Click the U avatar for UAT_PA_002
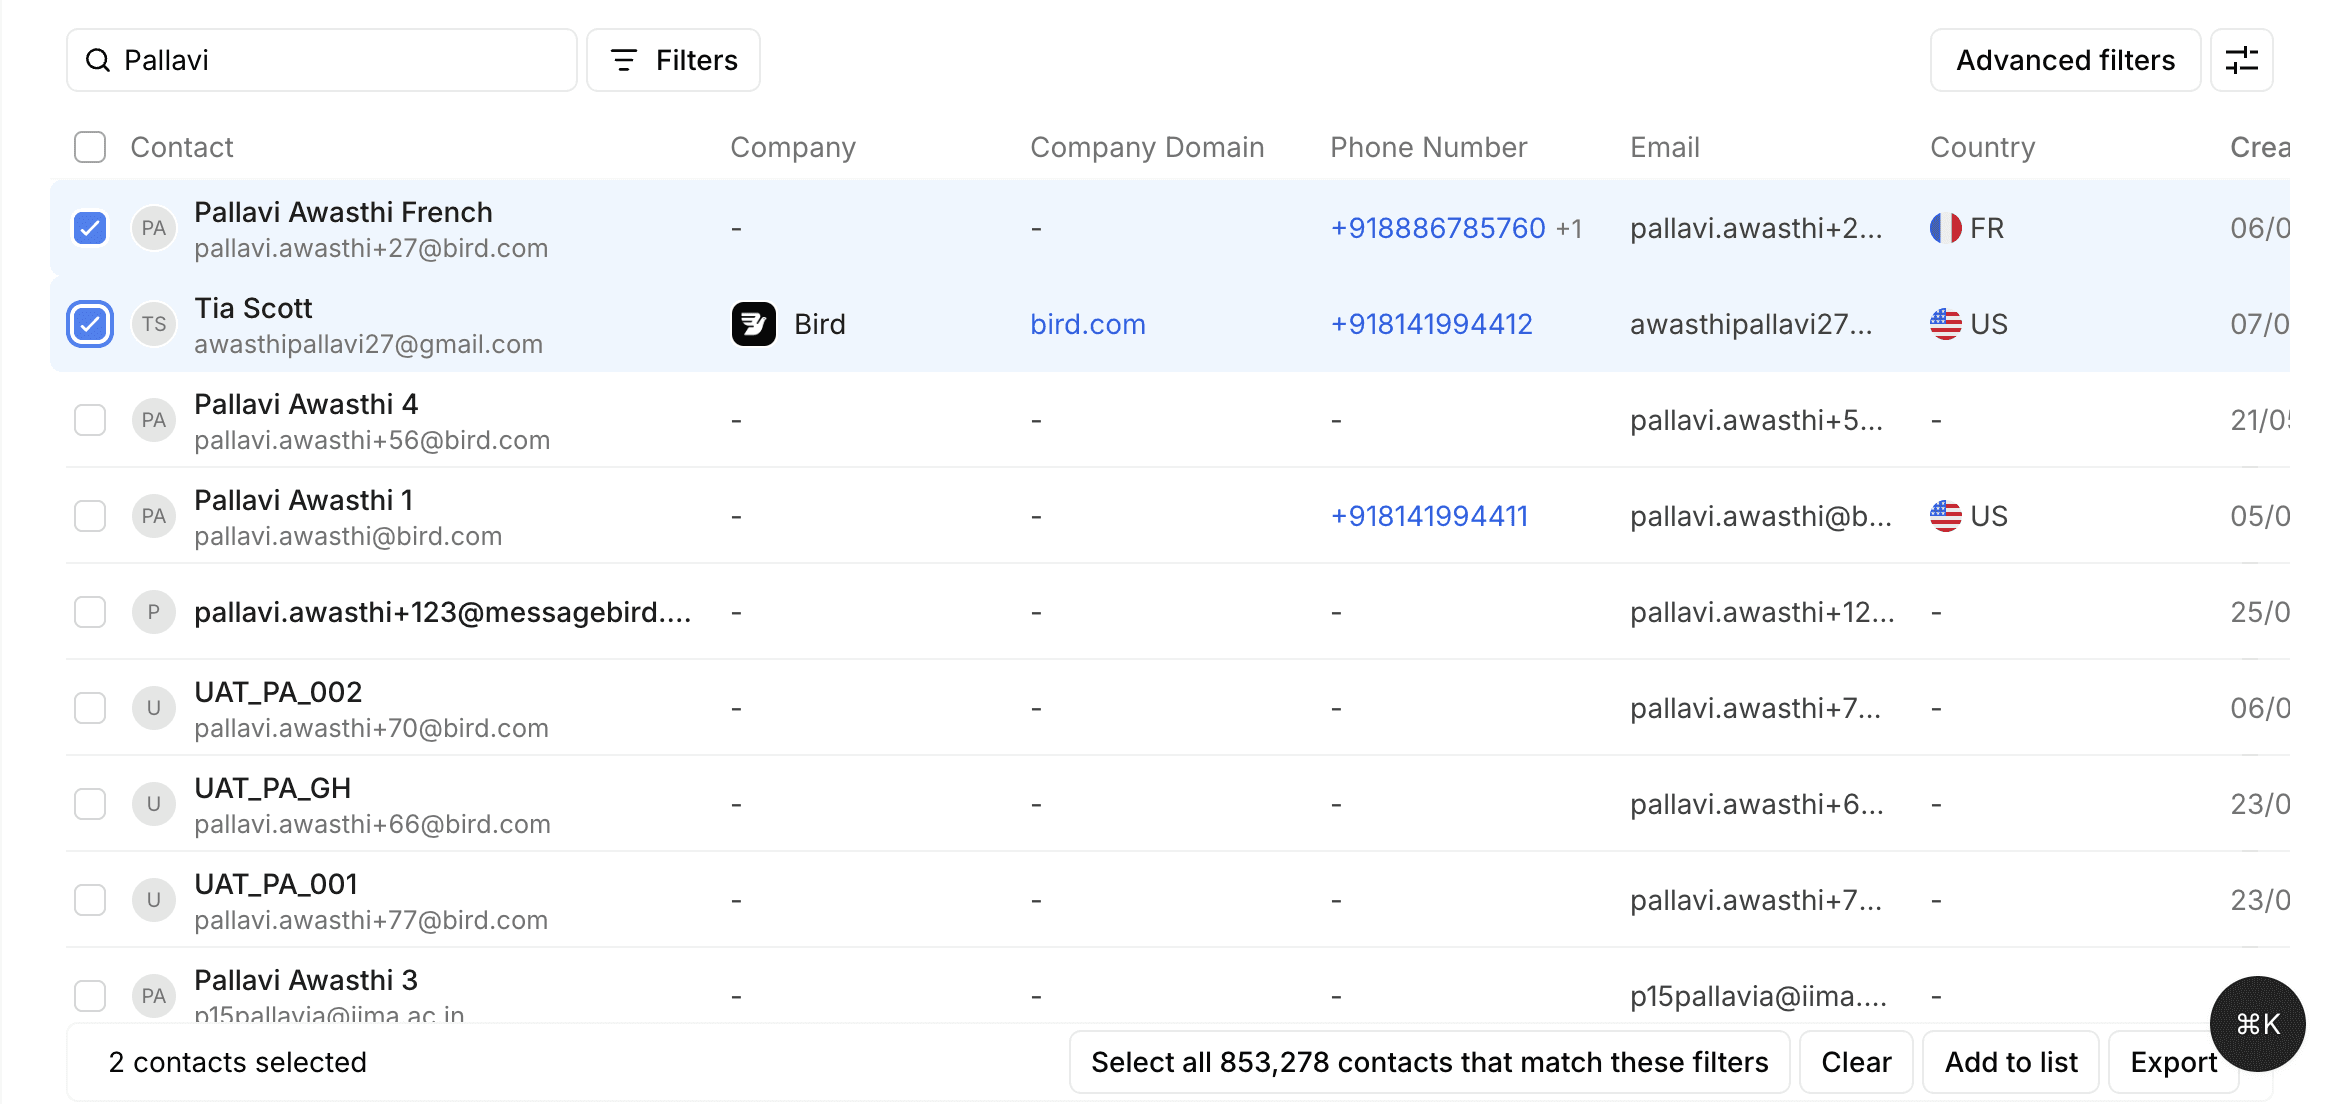The image size is (2338, 1104). click(x=153, y=708)
